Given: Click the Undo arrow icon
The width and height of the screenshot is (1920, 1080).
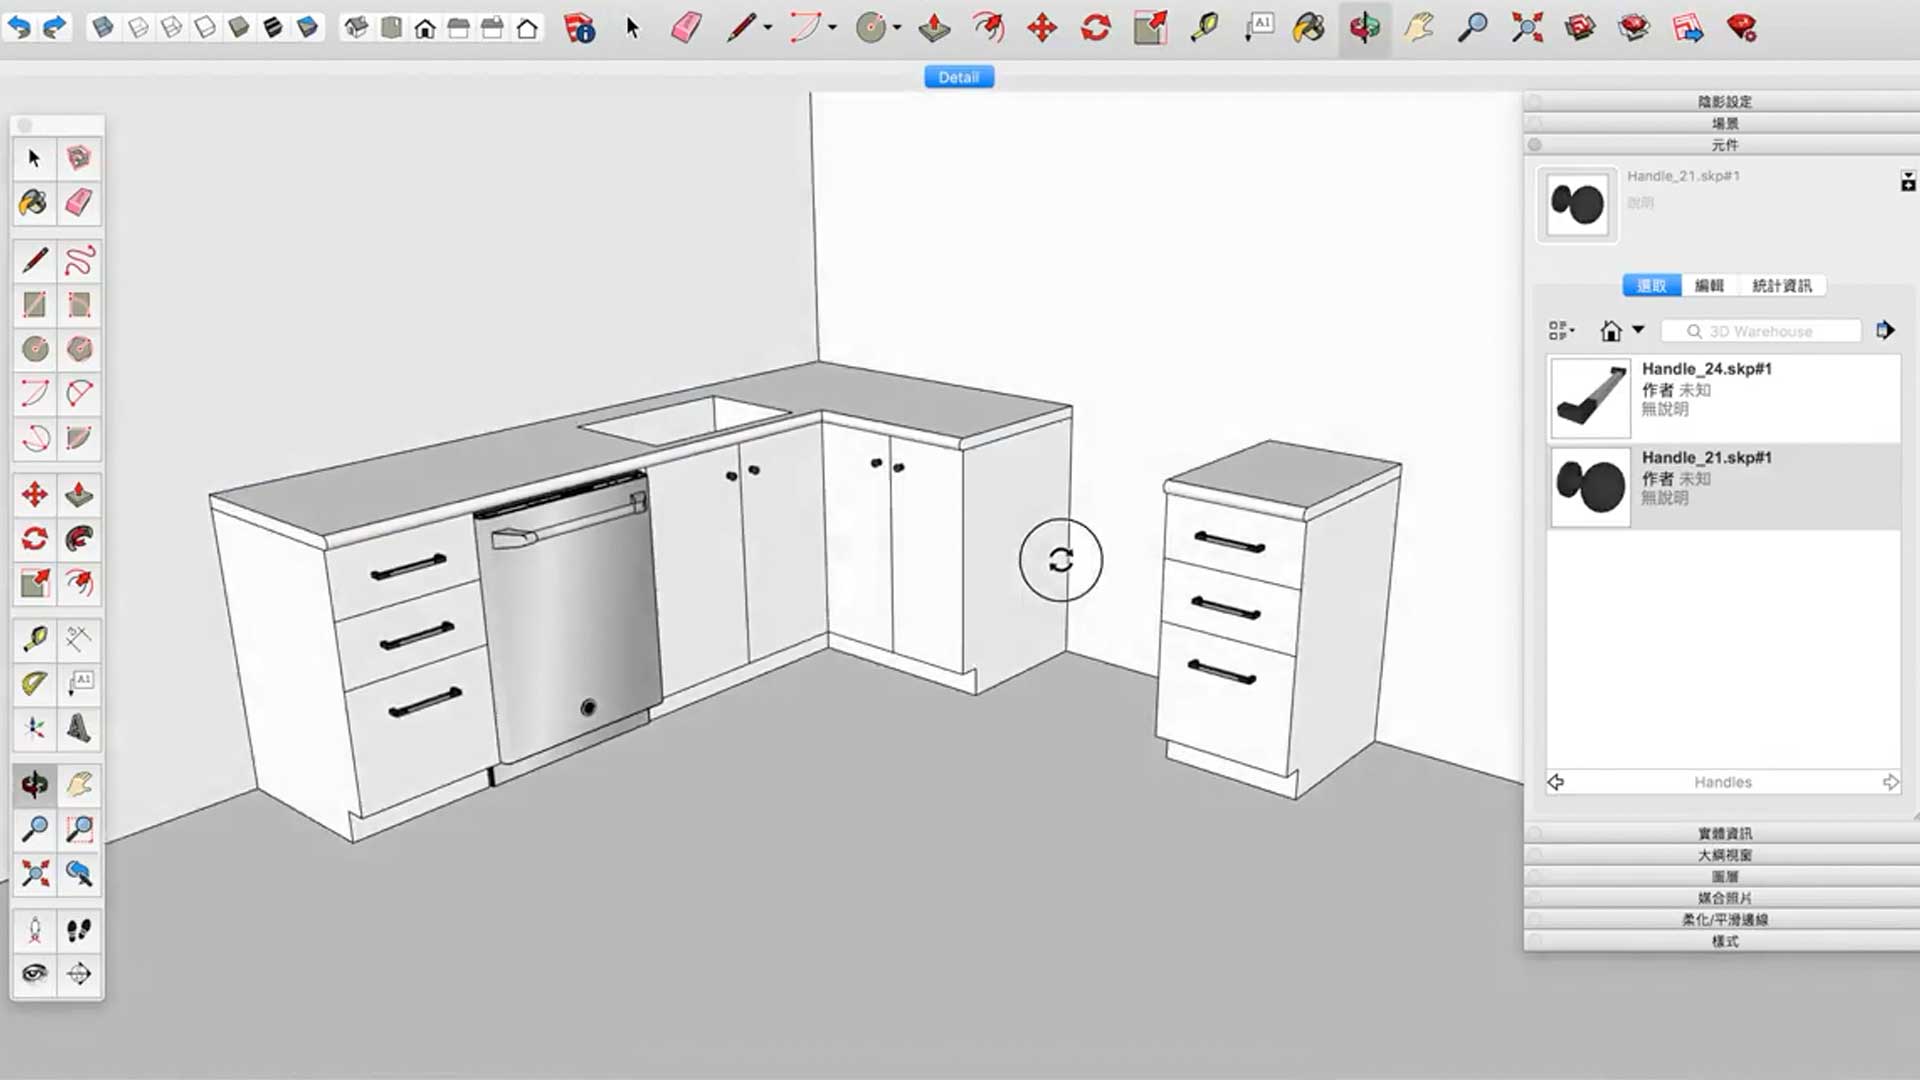Looking at the screenshot, I should pos(19,27).
